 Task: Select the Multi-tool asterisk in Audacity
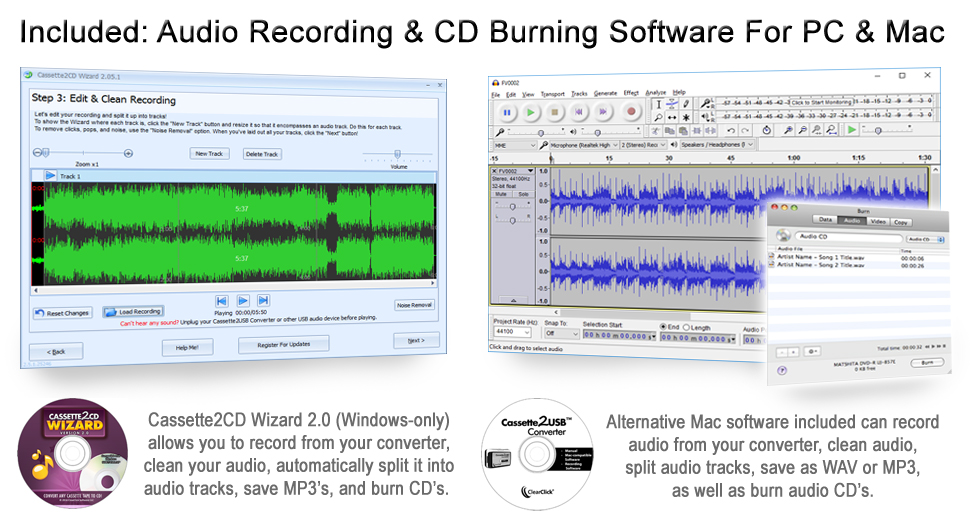(685, 117)
